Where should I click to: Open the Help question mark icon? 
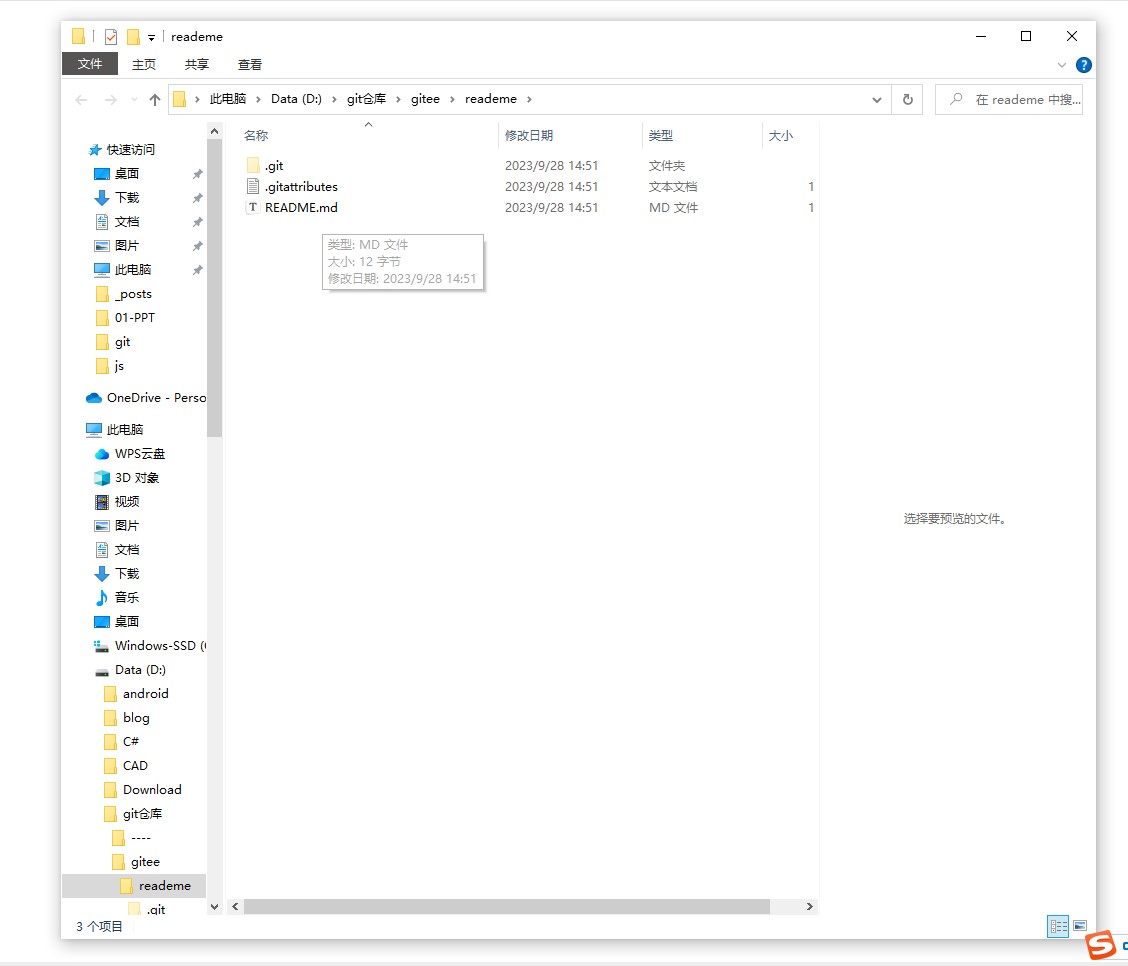tap(1083, 65)
